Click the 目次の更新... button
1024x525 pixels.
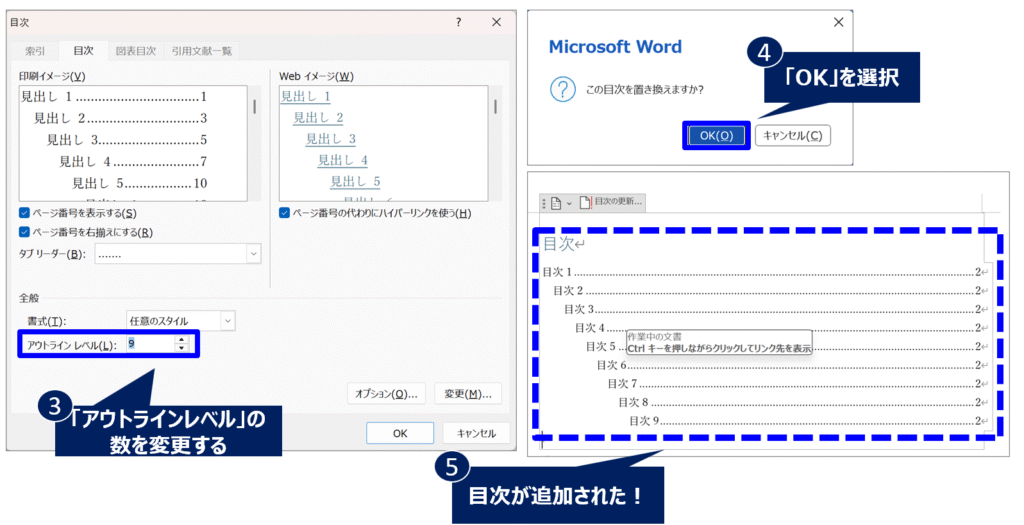click(611, 202)
